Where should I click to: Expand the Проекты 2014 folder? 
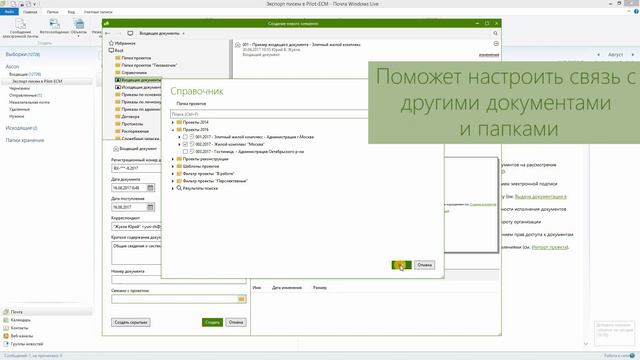tap(173, 122)
